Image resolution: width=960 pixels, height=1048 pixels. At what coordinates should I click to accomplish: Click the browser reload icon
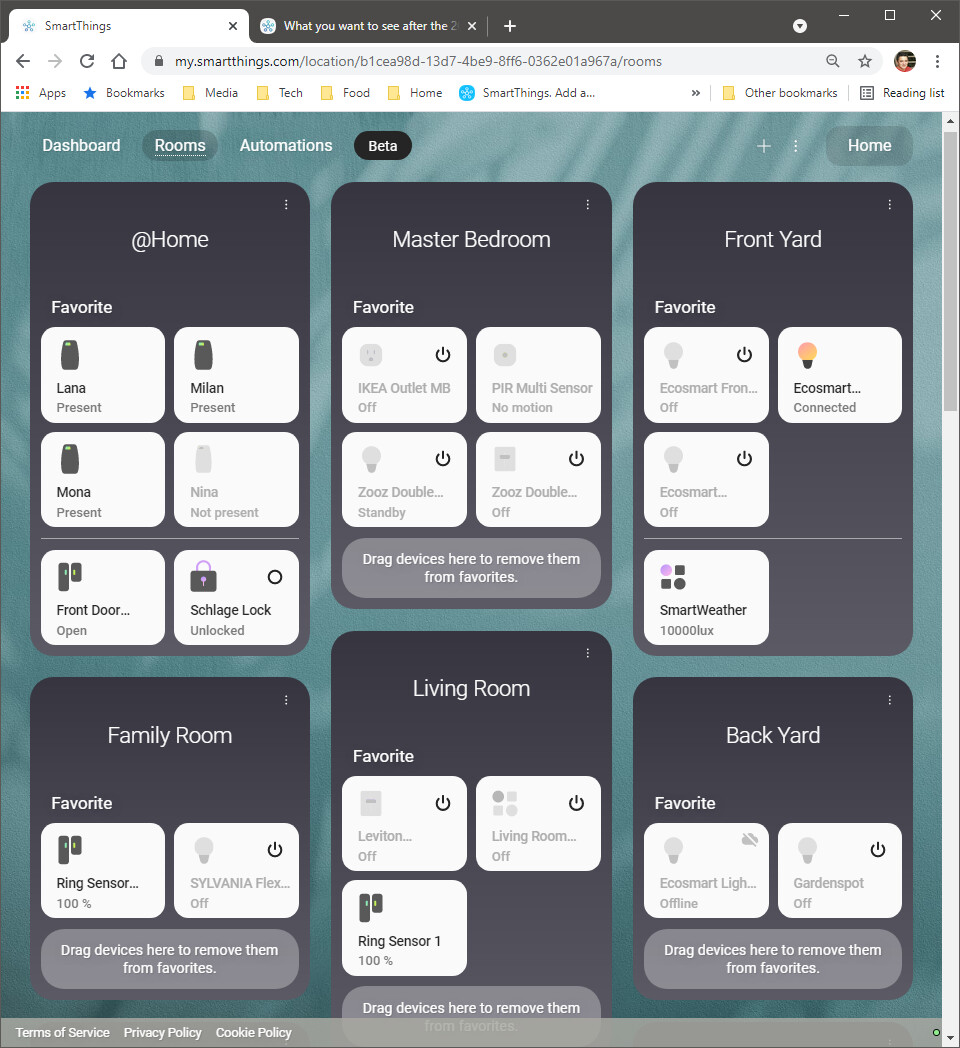(87, 61)
